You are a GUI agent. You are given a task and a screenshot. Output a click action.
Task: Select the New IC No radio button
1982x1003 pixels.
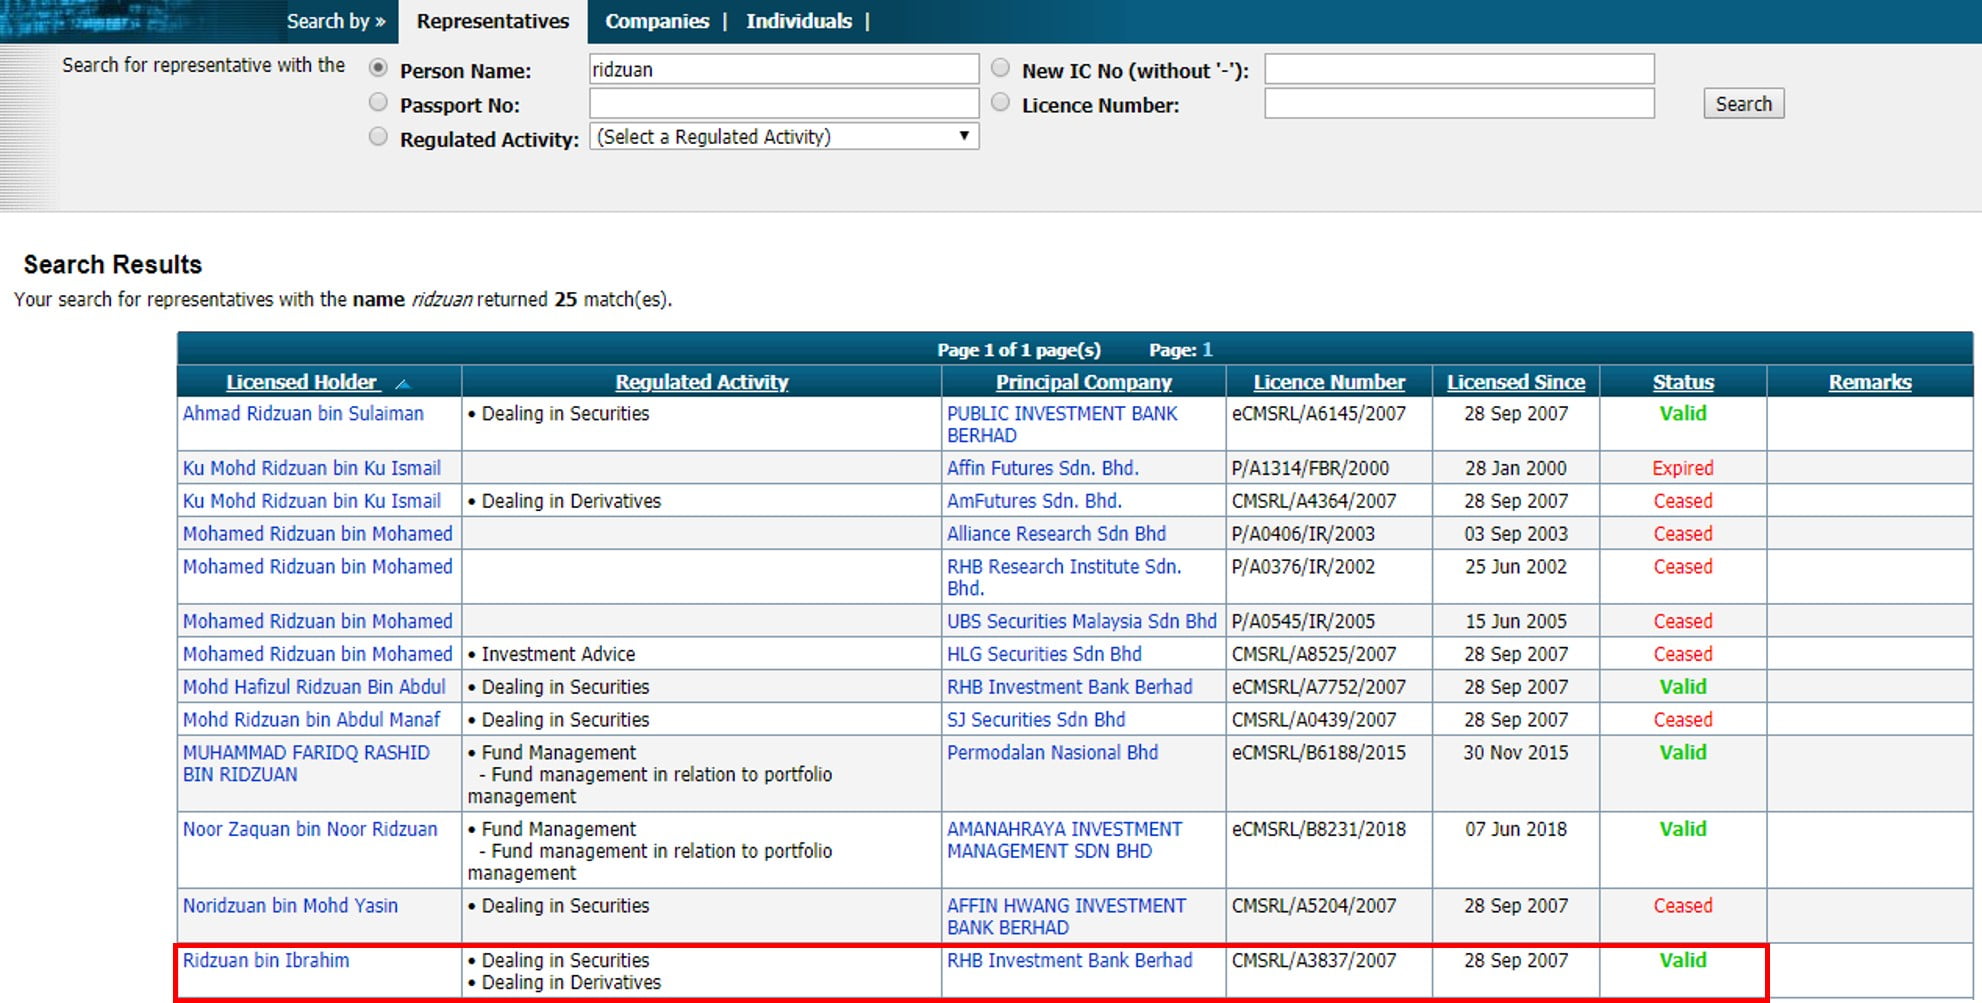(1000, 68)
